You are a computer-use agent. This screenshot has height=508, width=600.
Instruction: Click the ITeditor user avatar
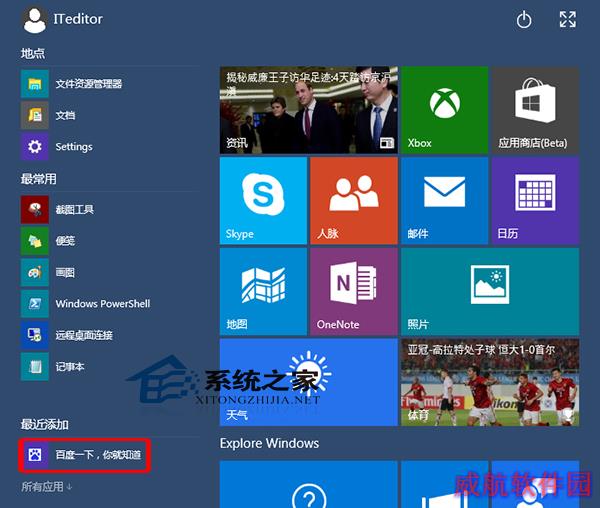click(x=34, y=20)
